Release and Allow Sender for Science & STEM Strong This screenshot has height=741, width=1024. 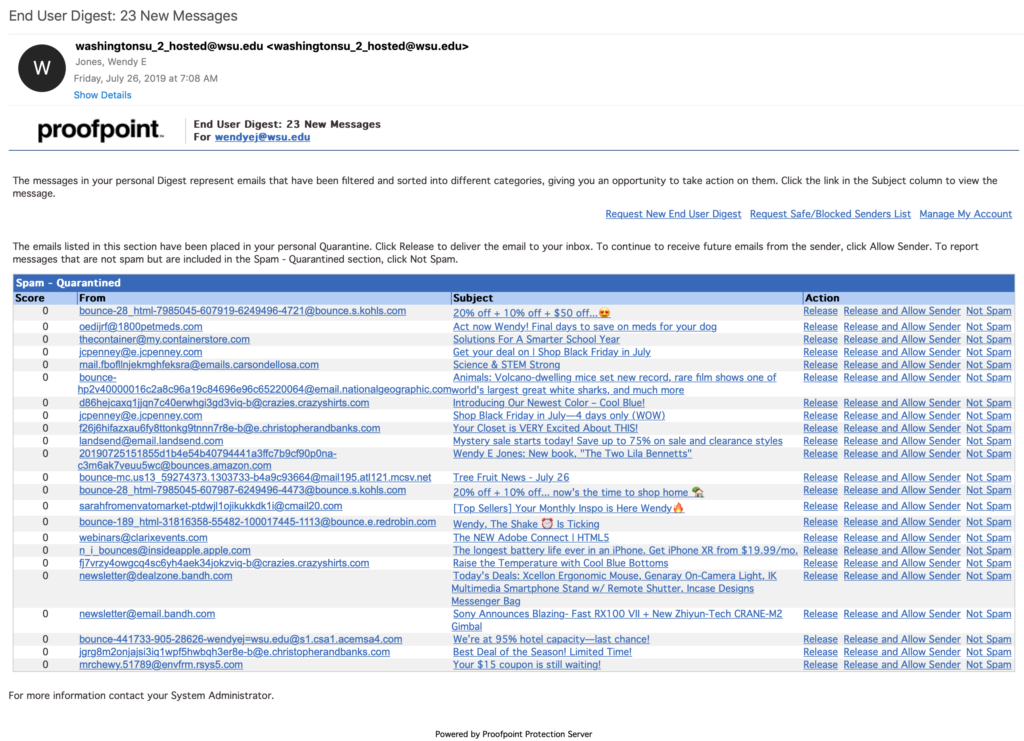point(901,365)
